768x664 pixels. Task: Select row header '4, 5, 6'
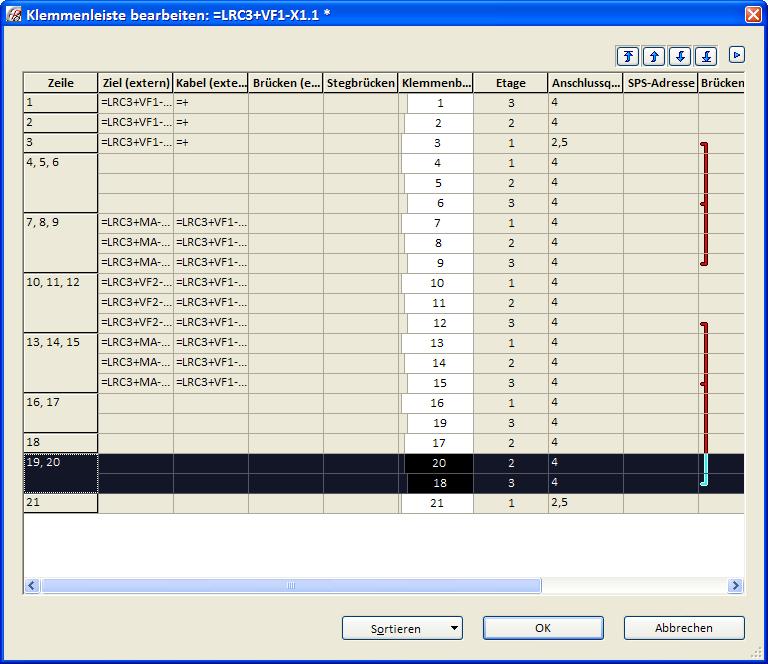click(x=61, y=183)
